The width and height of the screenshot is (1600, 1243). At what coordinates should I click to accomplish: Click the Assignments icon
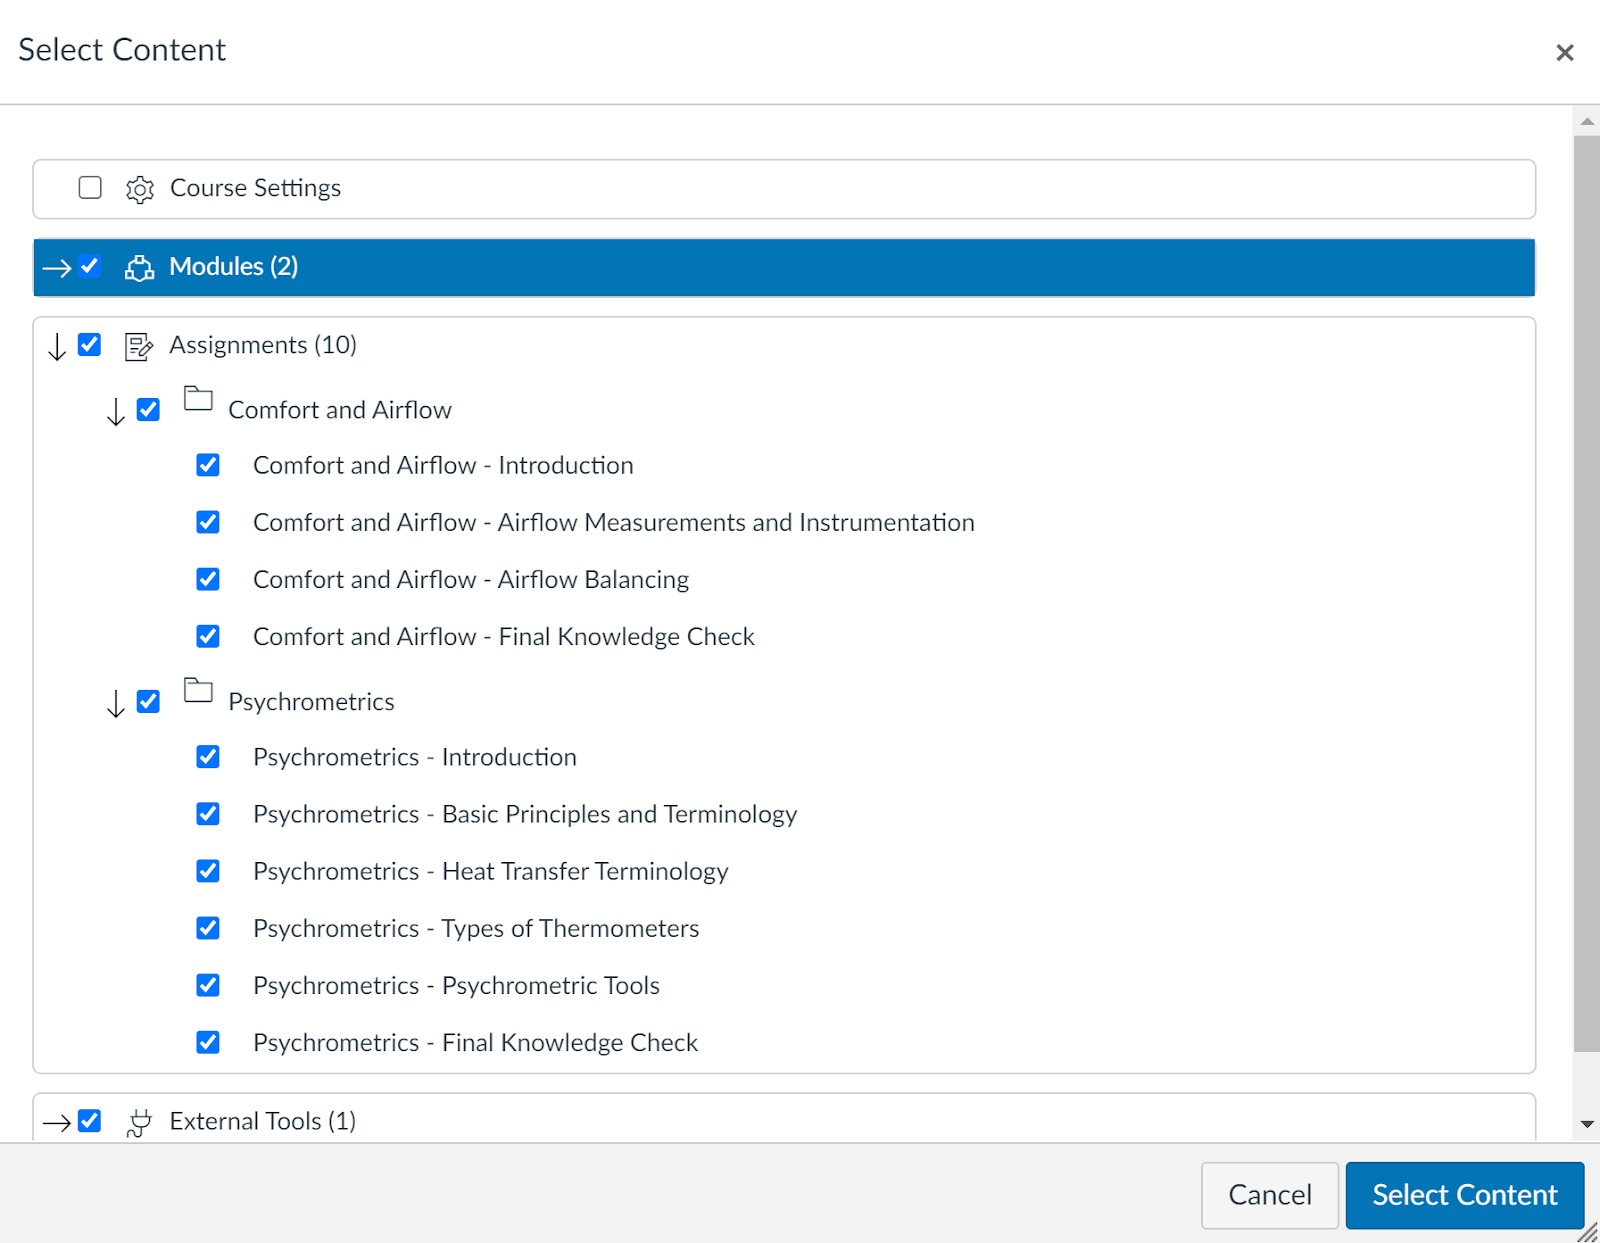(139, 346)
